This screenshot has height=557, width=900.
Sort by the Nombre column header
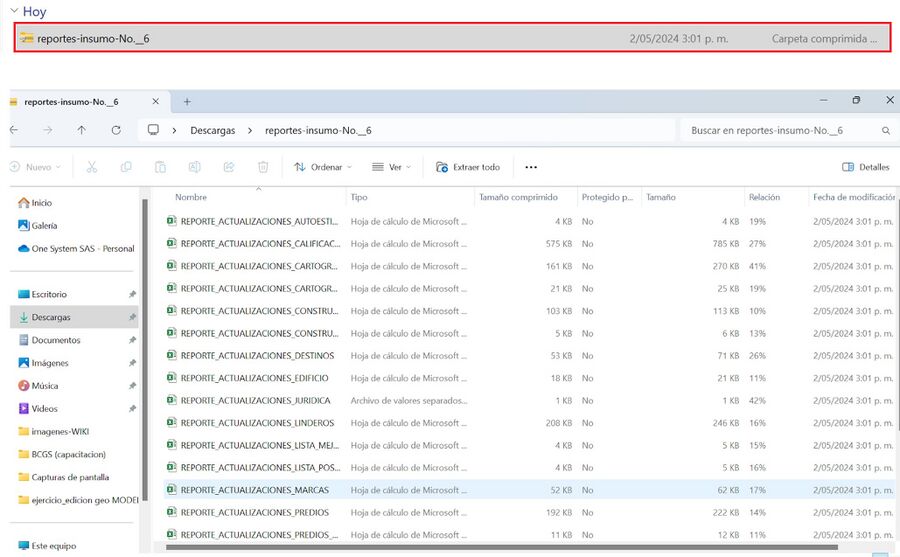point(191,197)
